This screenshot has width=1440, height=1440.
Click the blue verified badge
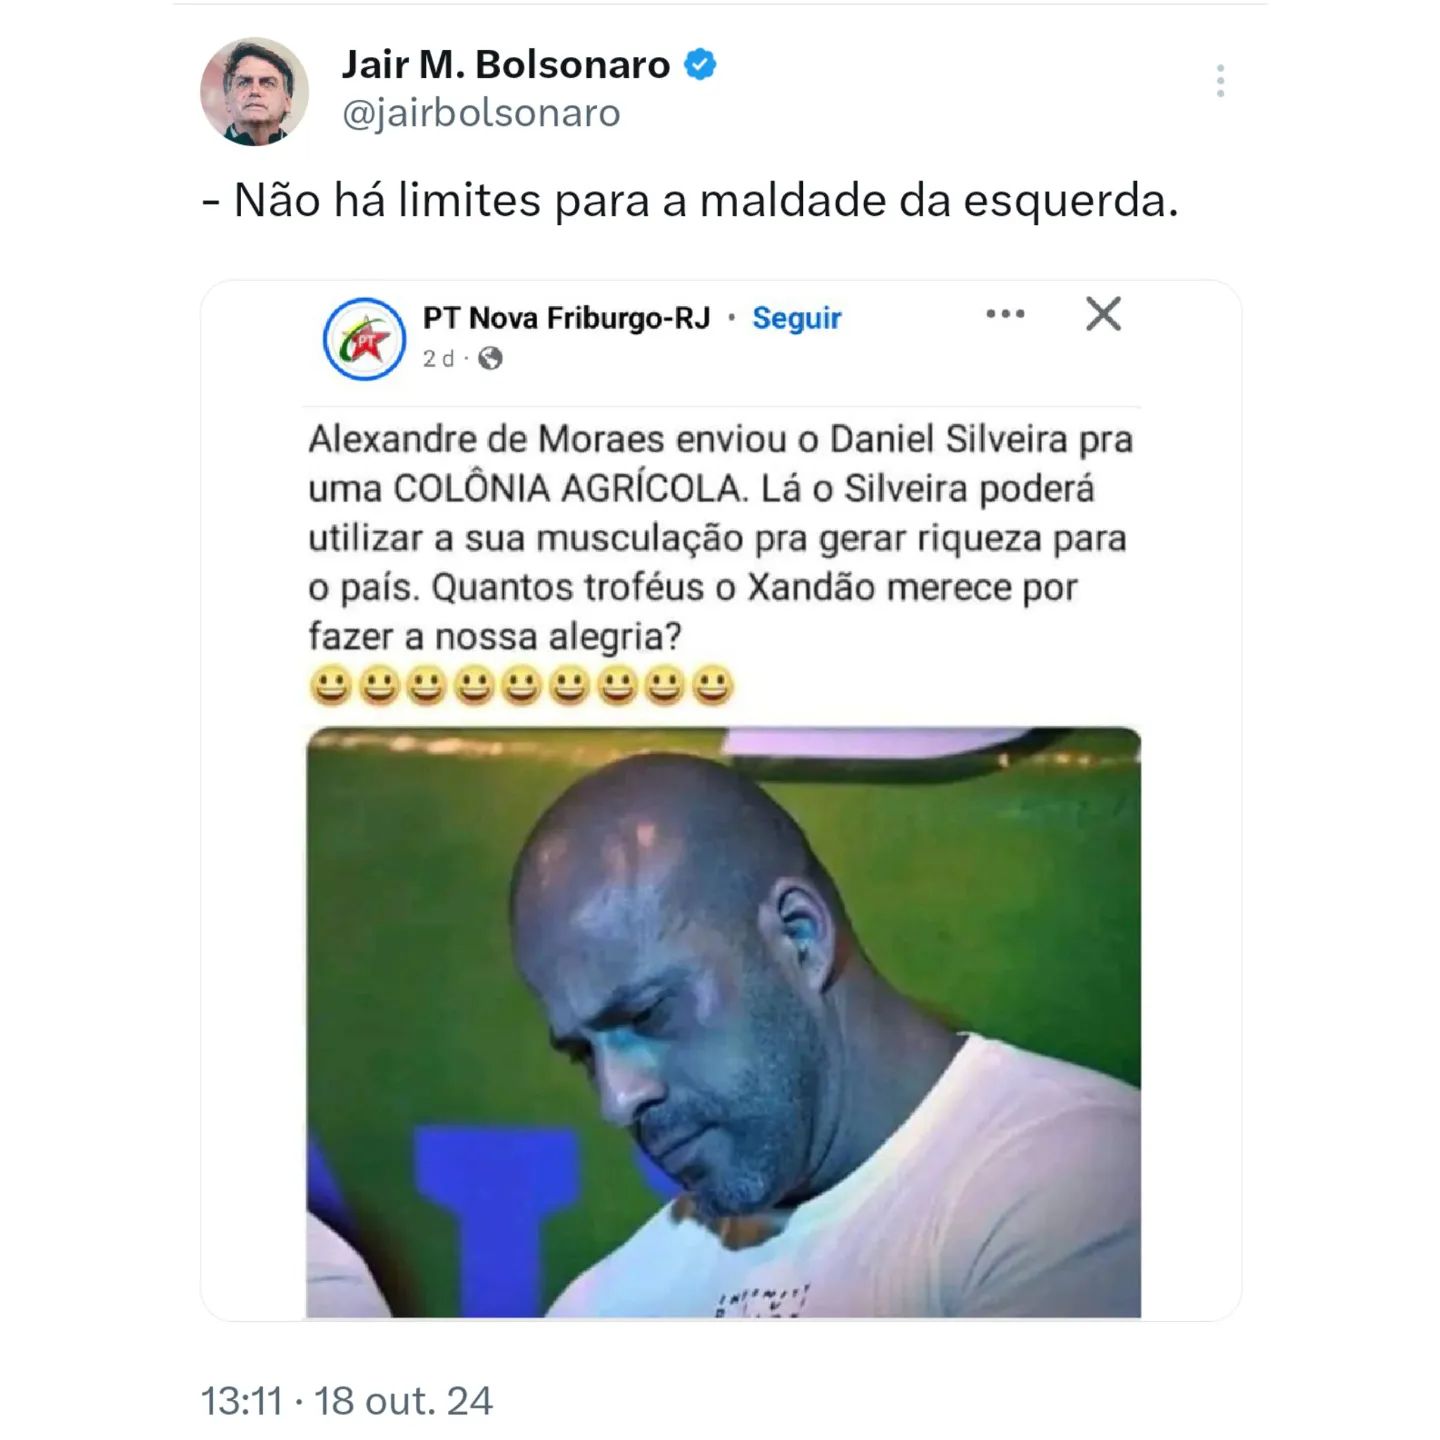click(x=700, y=65)
